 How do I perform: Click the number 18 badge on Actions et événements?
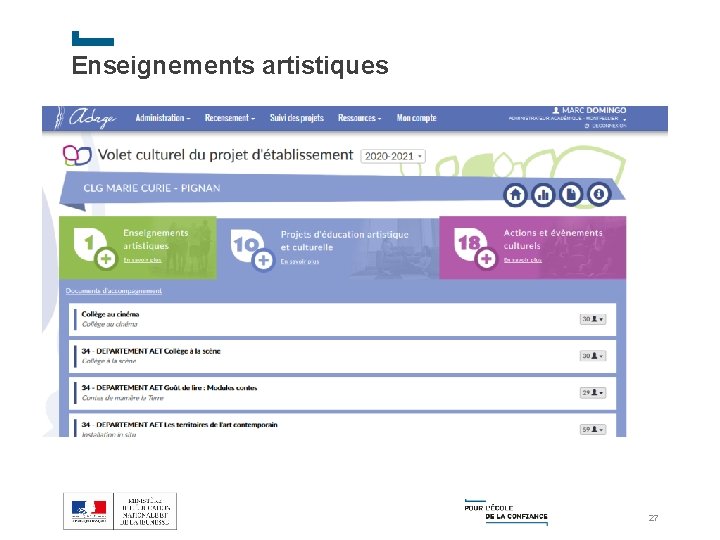tap(469, 243)
